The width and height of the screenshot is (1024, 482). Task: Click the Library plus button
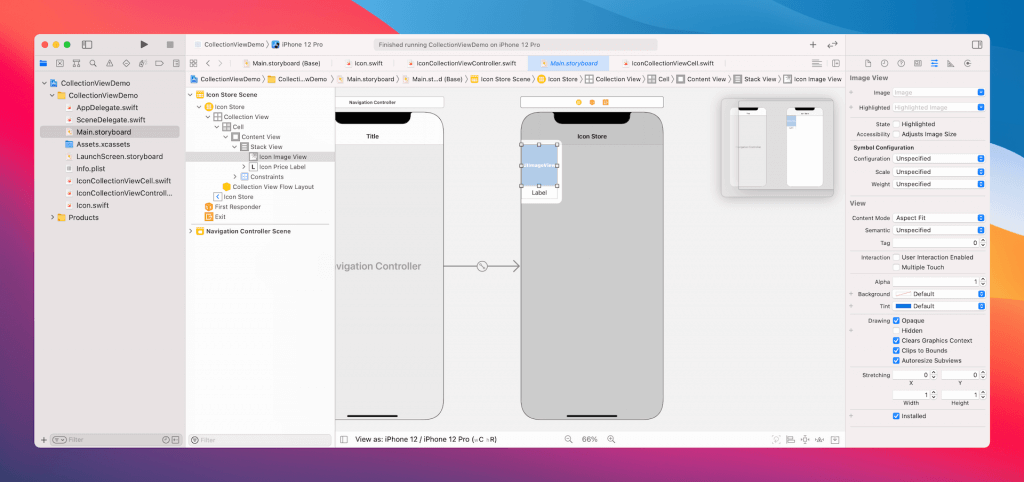click(x=813, y=45)
